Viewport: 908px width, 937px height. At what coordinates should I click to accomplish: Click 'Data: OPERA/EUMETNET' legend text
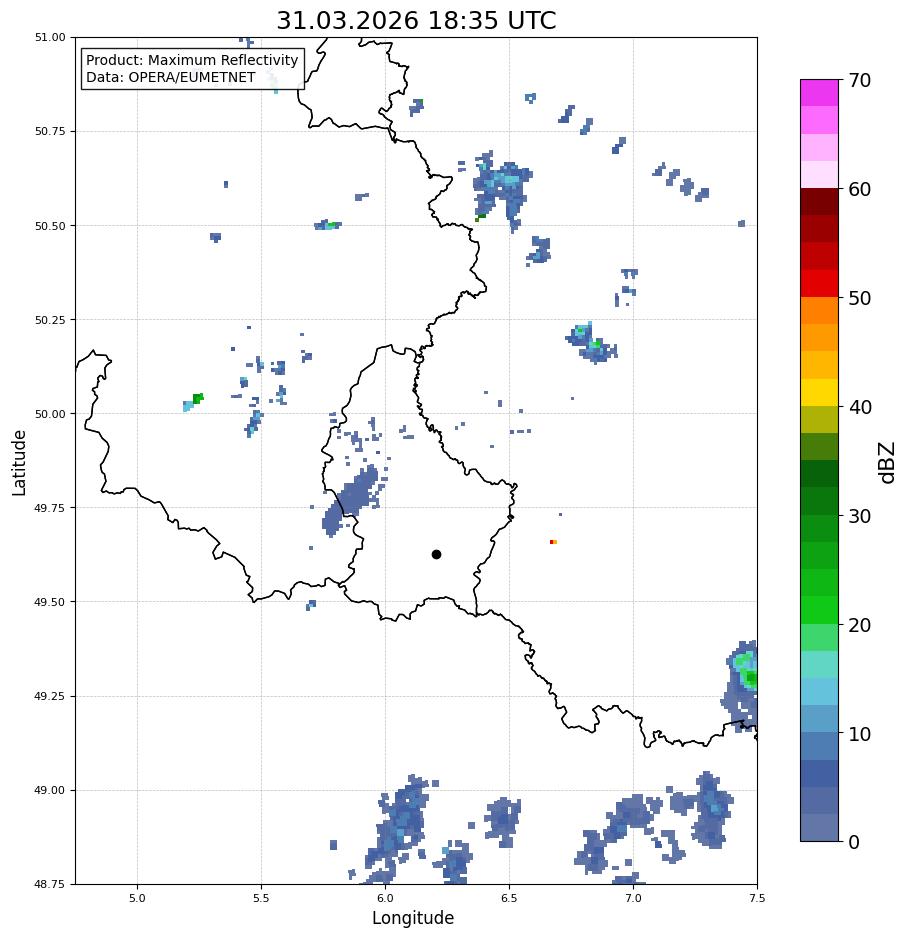click(170, 77)
